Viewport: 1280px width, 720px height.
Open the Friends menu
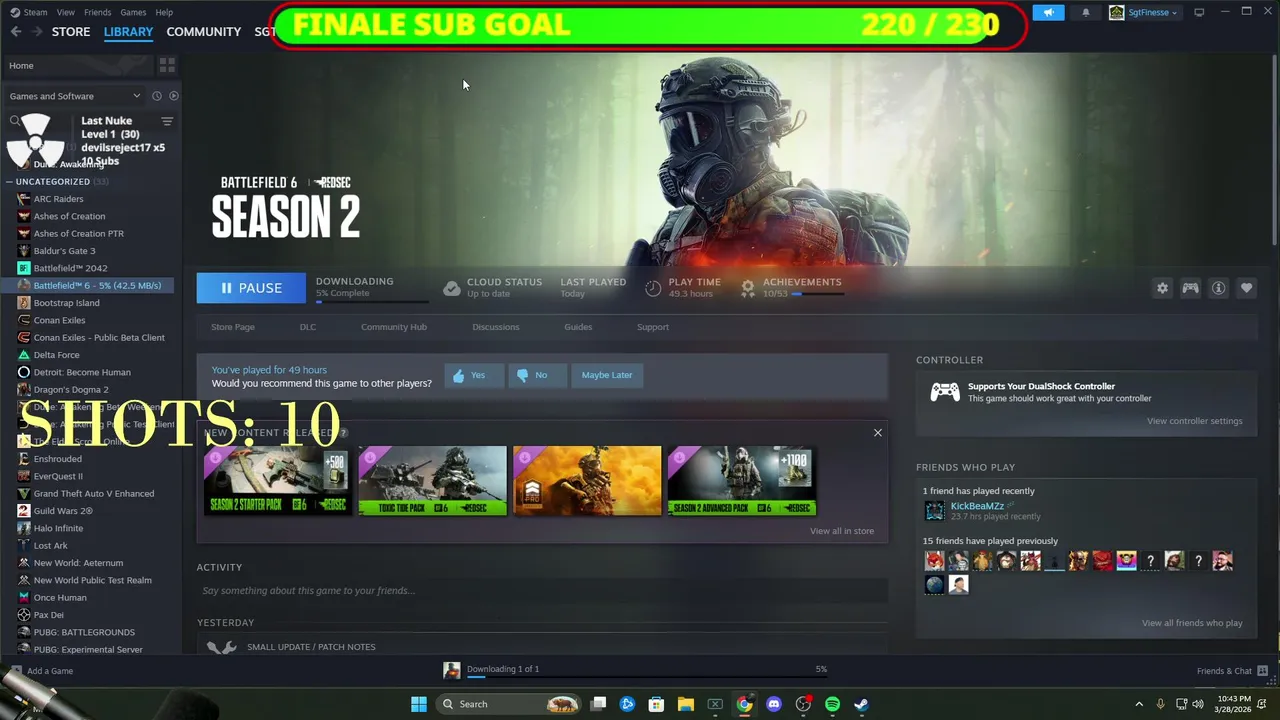coord(98,12)
